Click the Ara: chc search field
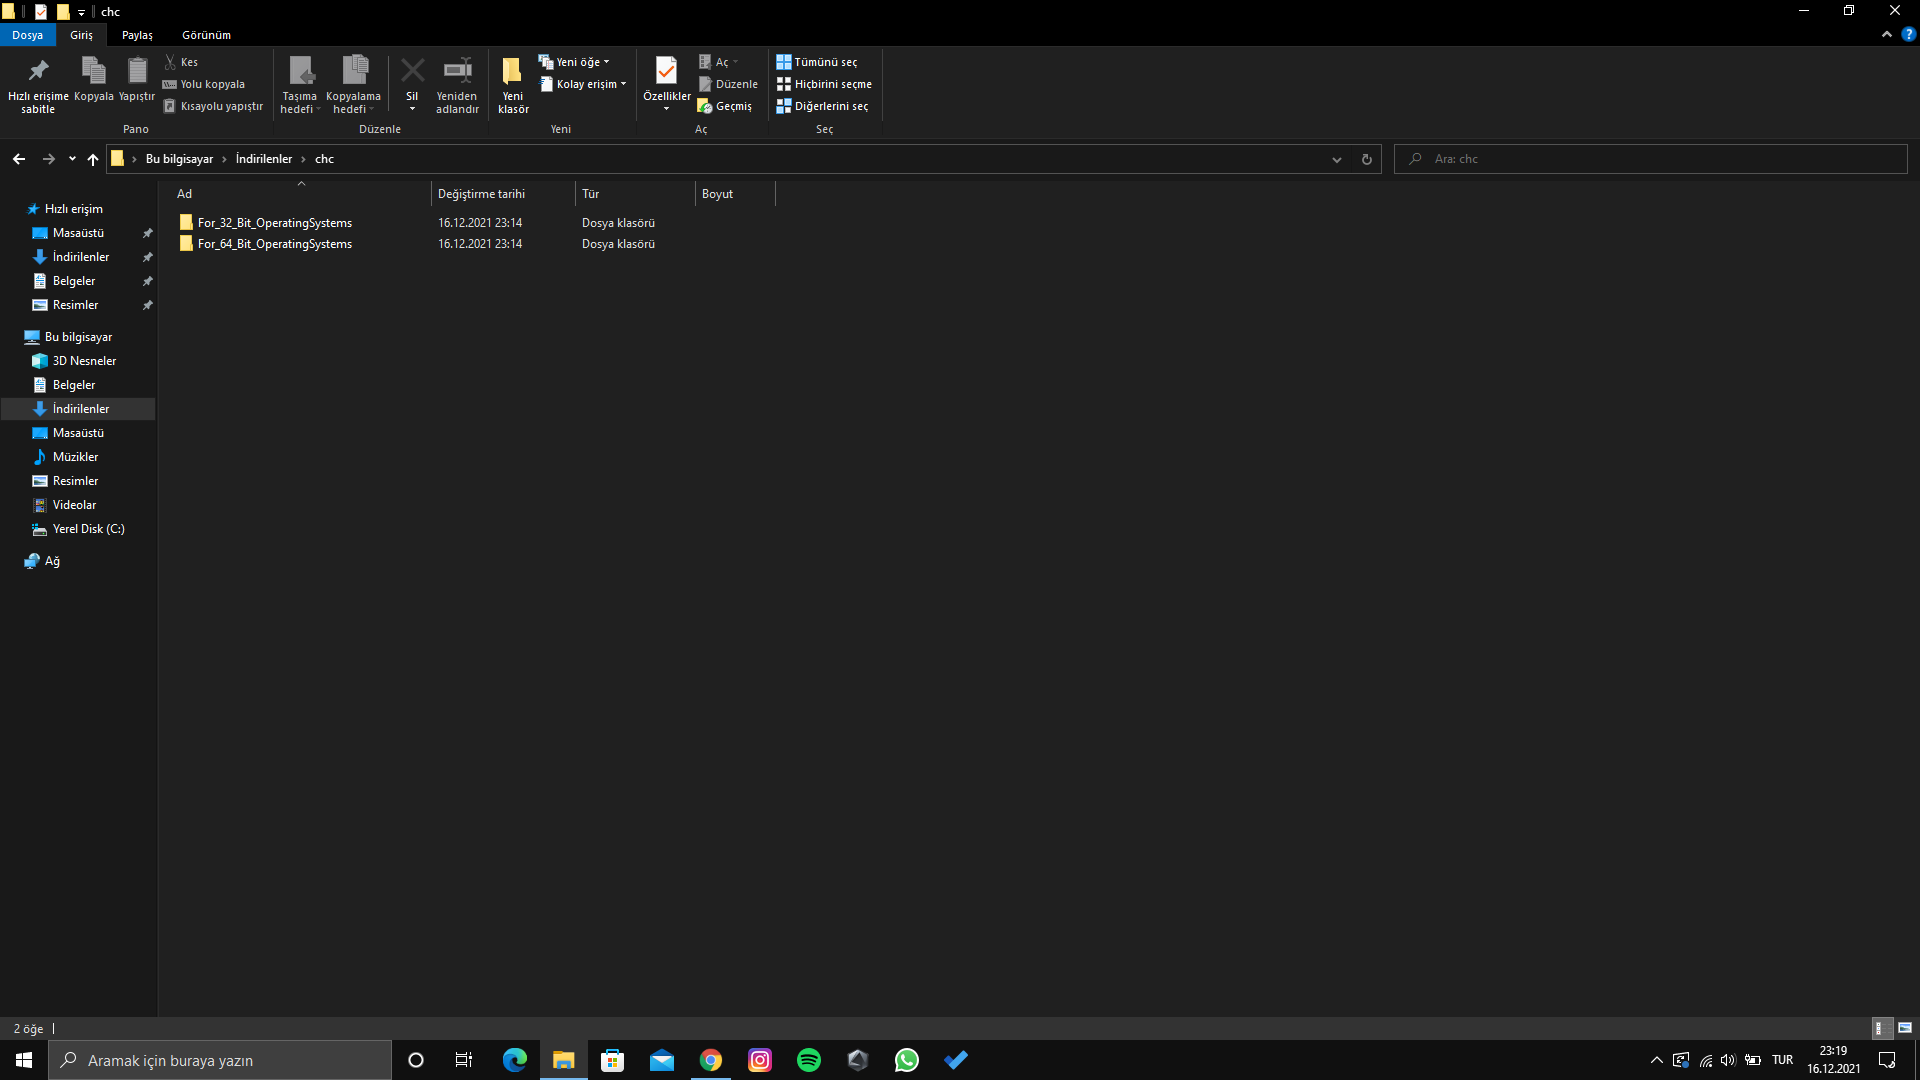The image size is (1920, 1080). coord(1650,159)
